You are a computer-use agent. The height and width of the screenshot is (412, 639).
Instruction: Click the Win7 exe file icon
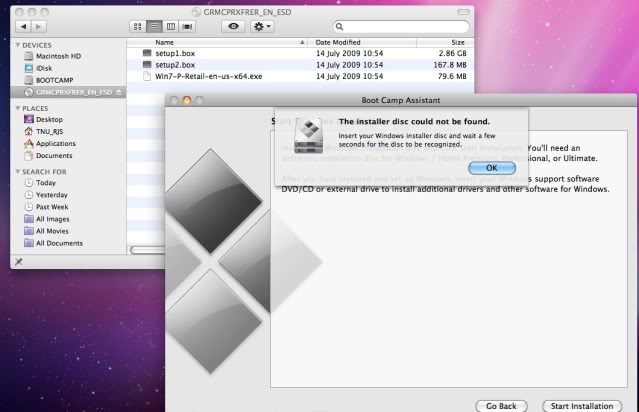(x=147, y=76)
